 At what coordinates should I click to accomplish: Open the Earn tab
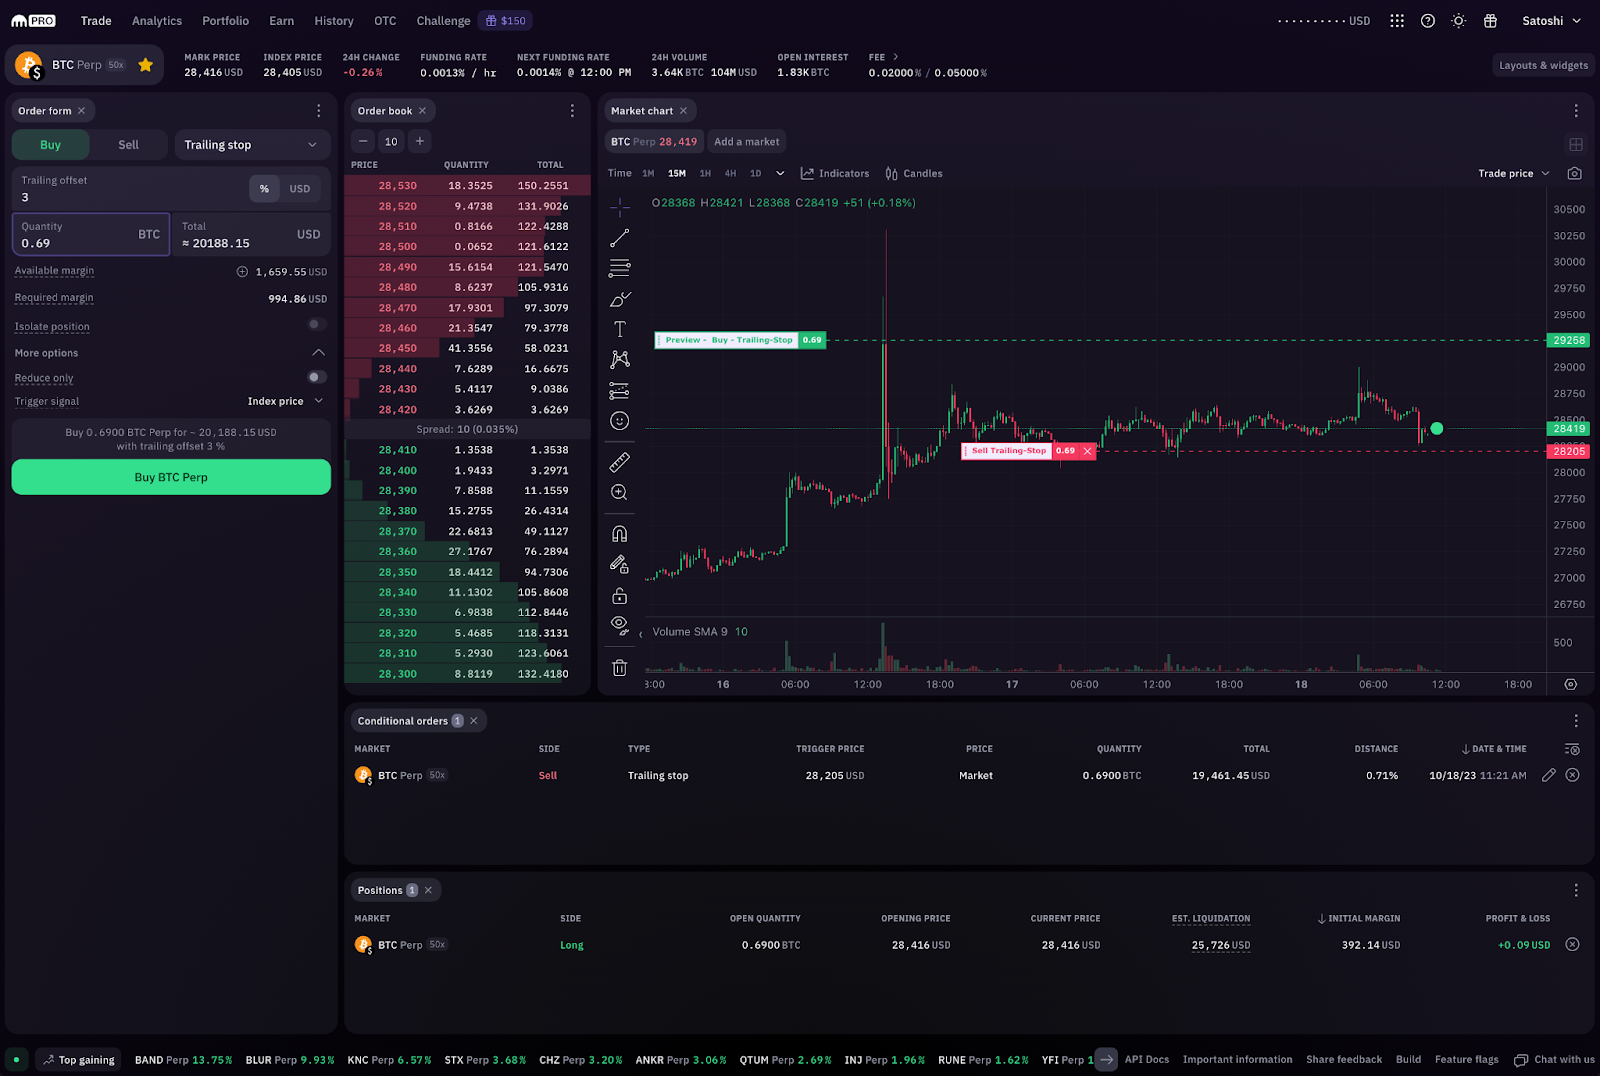click(282, 21)
